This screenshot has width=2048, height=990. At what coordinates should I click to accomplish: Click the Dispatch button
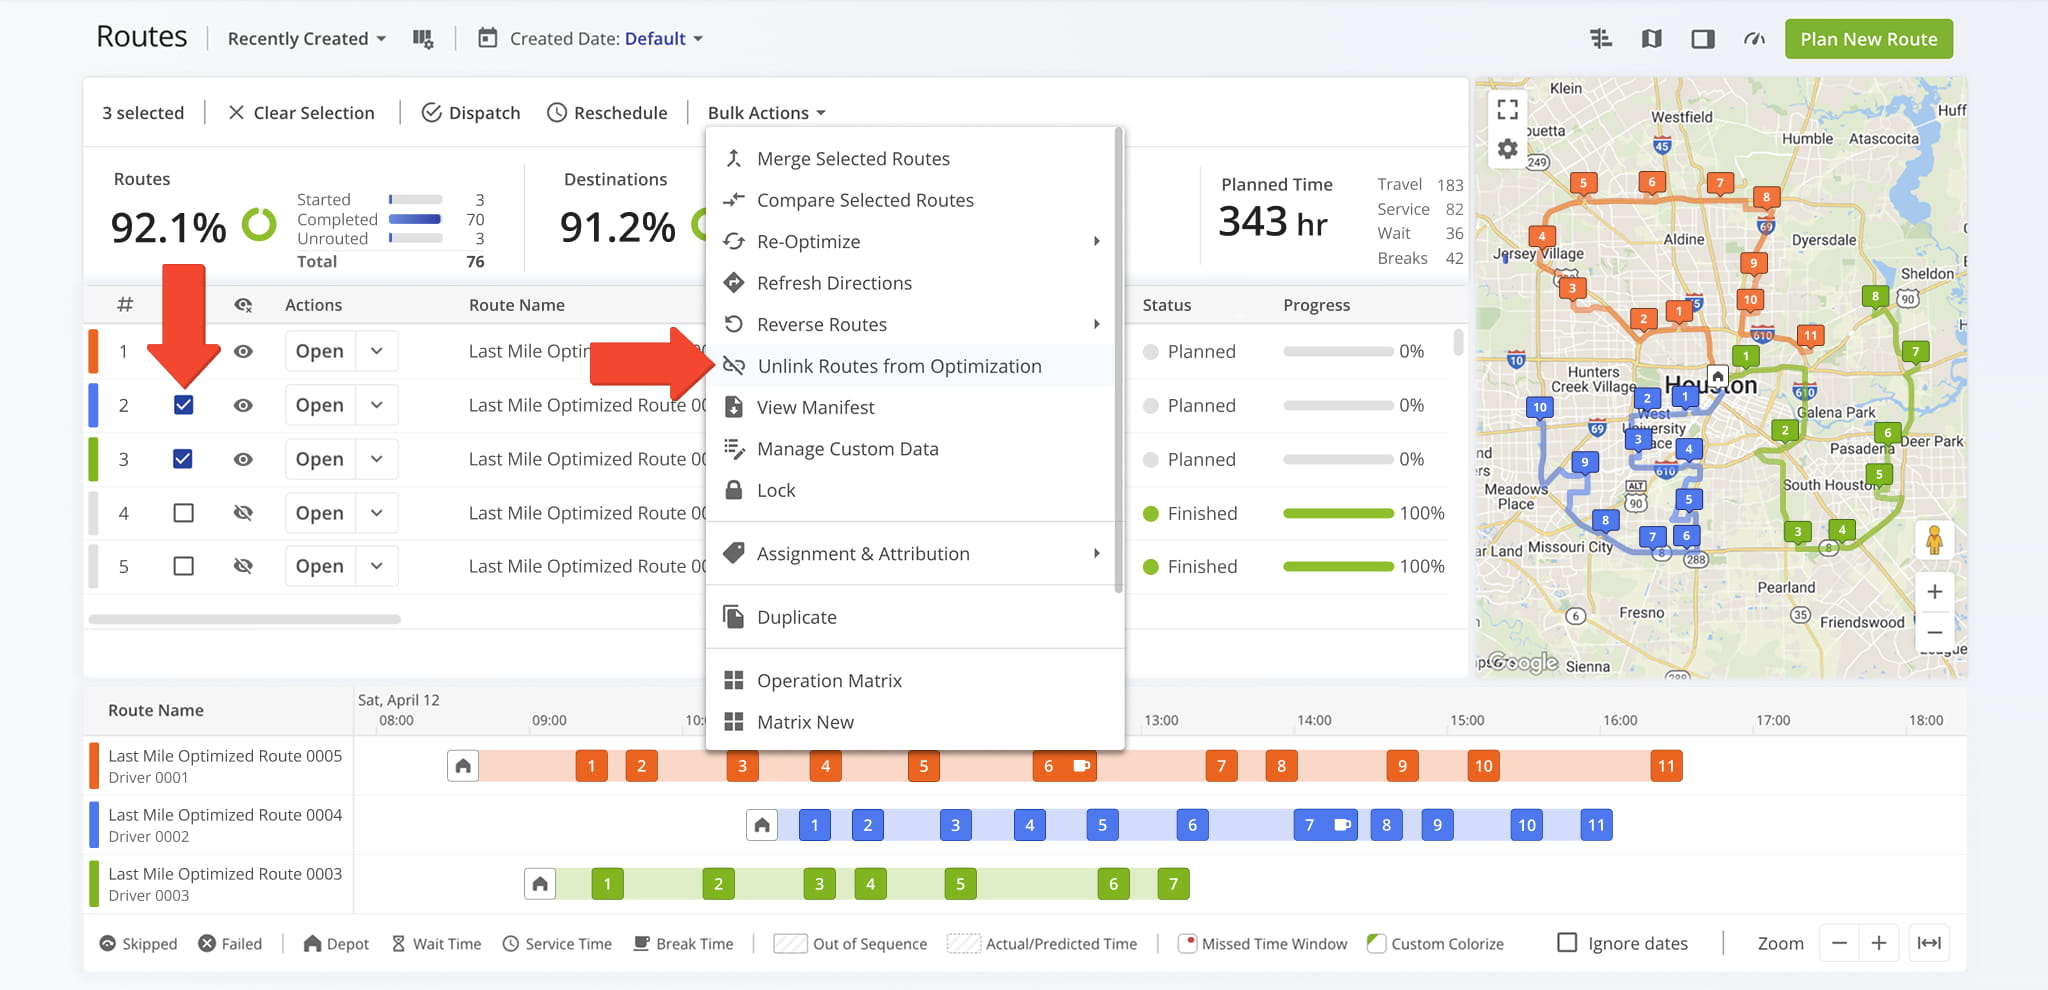[x=471, y=113]
